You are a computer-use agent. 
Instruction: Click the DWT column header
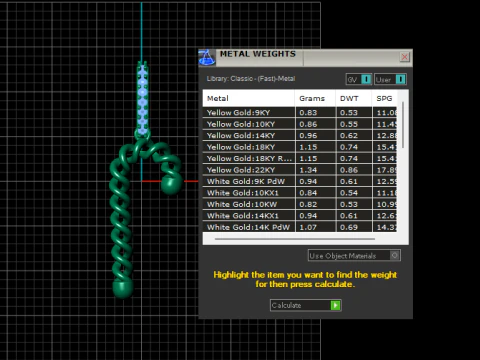point(354,98)
